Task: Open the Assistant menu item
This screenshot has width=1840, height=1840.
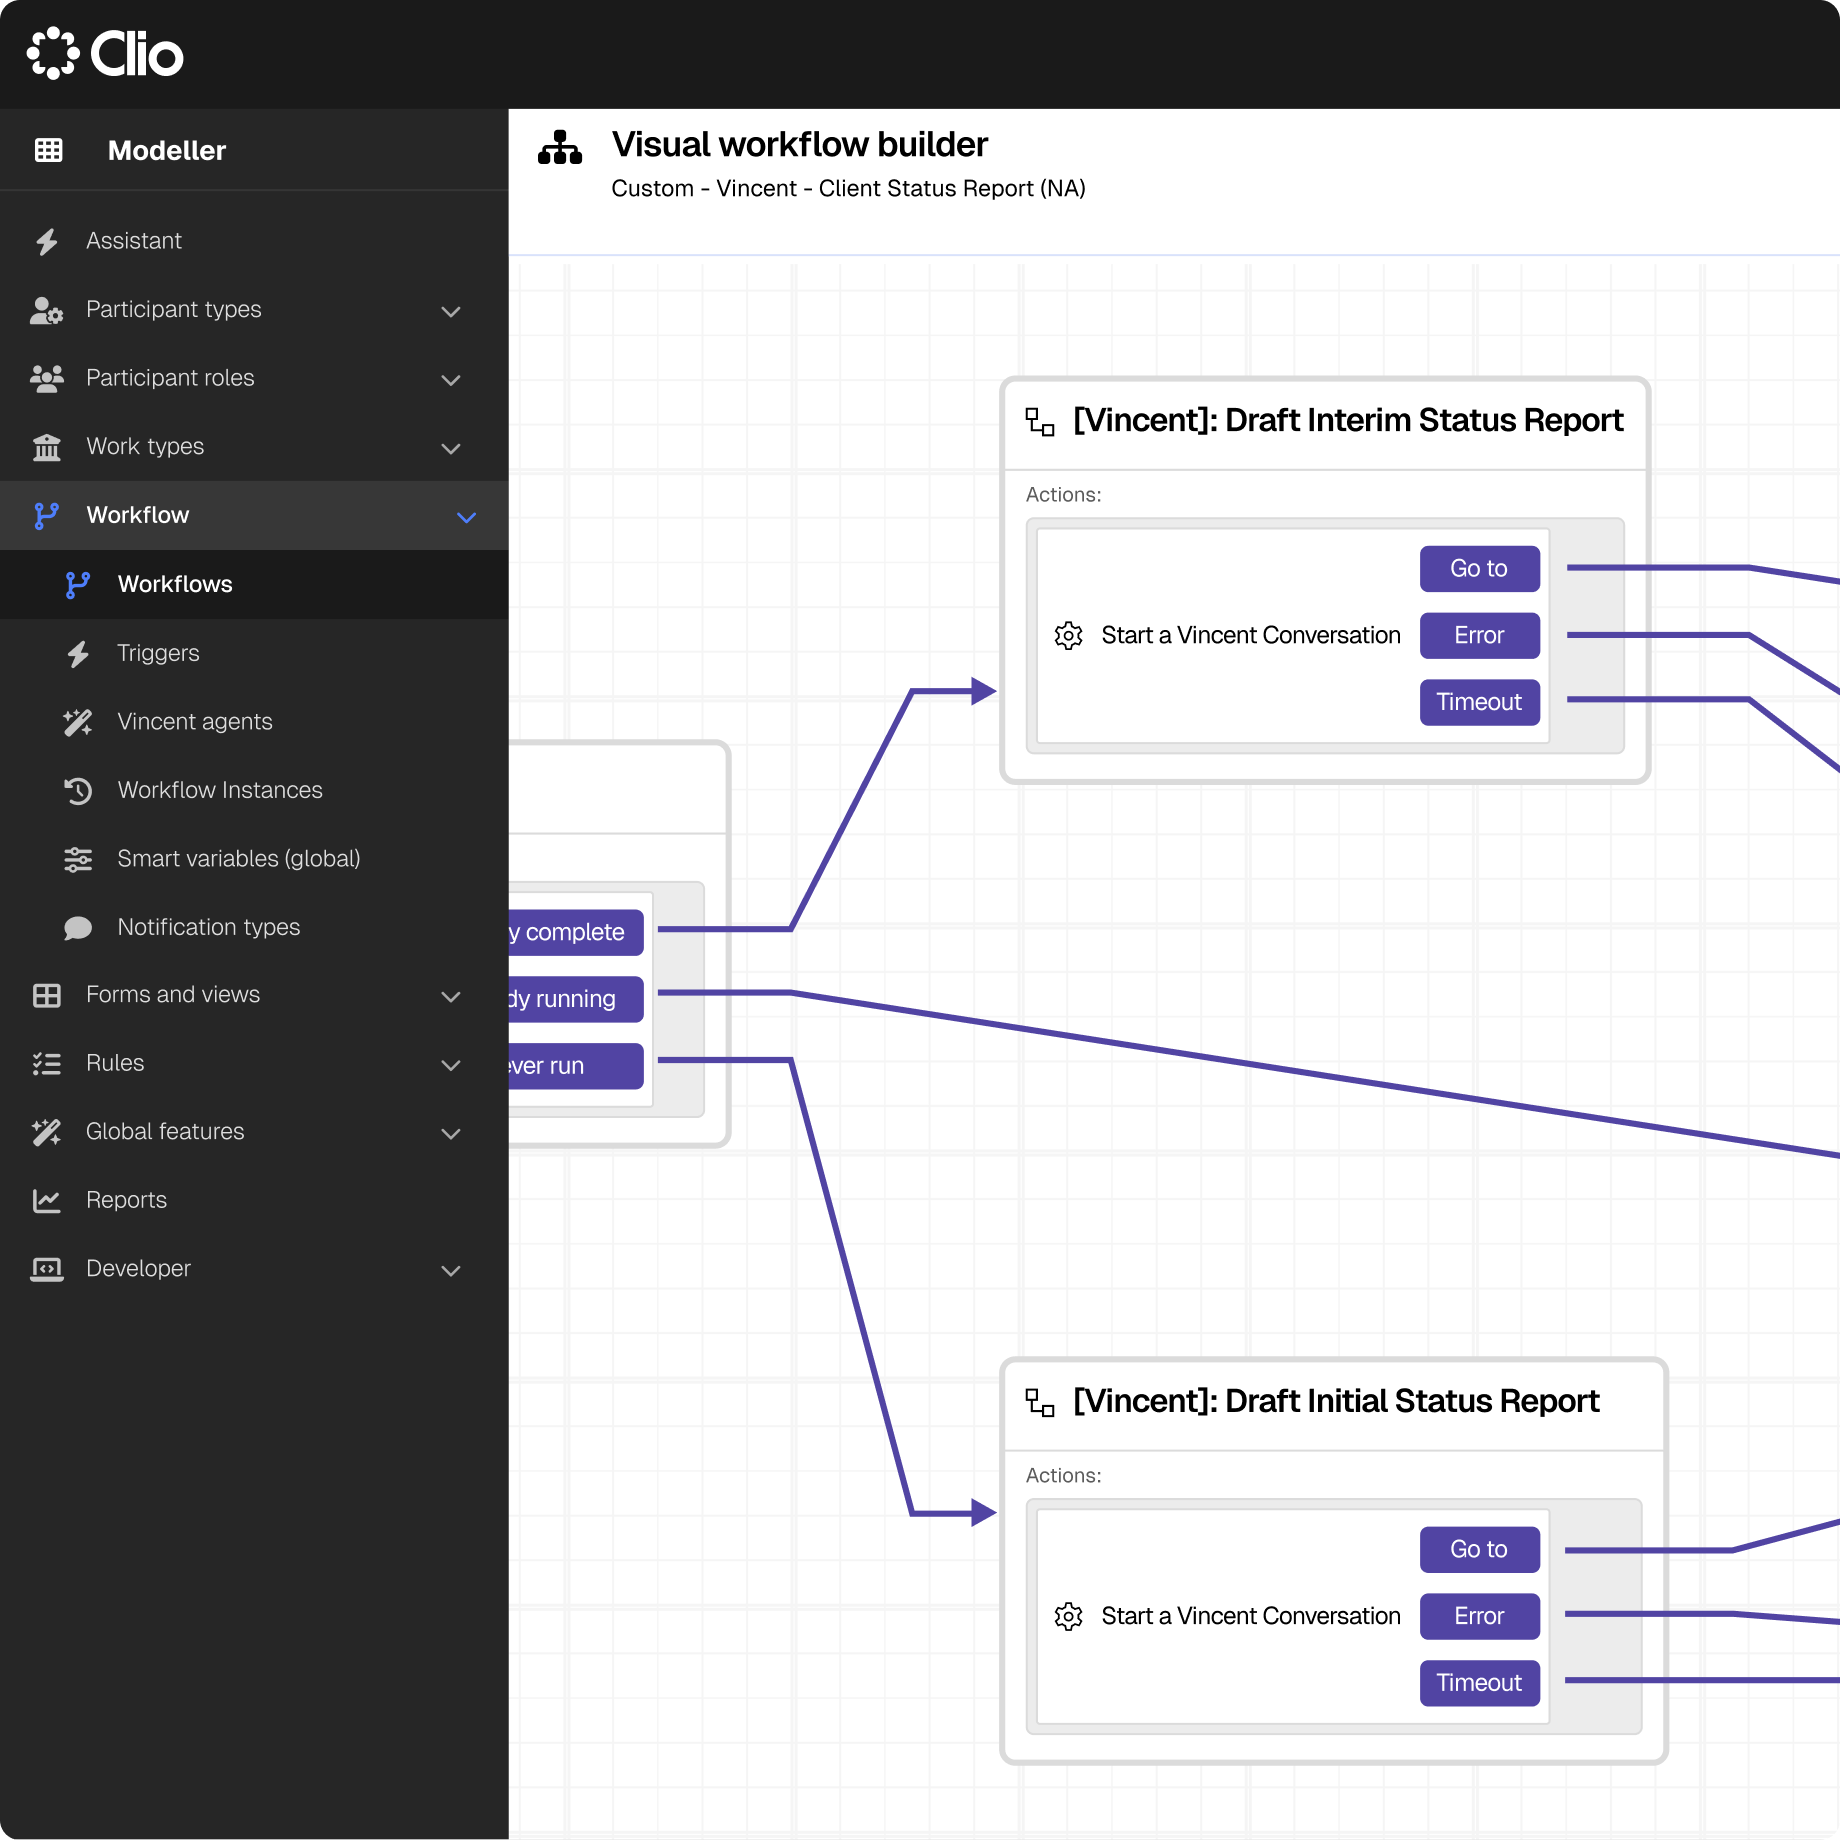Action: click(254, 241)
